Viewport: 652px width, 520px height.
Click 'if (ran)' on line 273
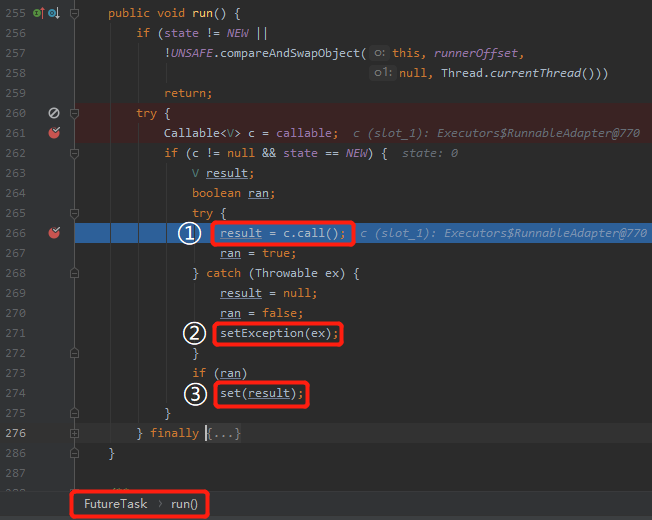[220, 373]
